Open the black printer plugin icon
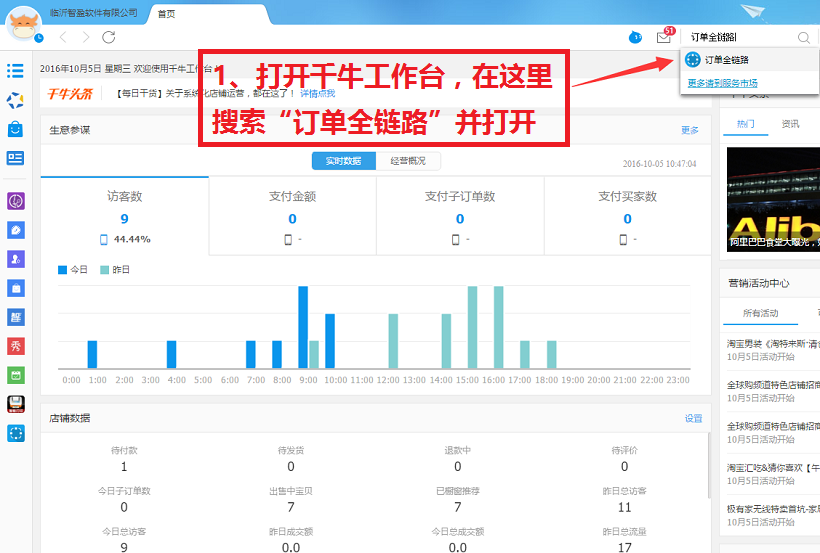The height and width of the screenshot is (553, 820). click(16, 404)
